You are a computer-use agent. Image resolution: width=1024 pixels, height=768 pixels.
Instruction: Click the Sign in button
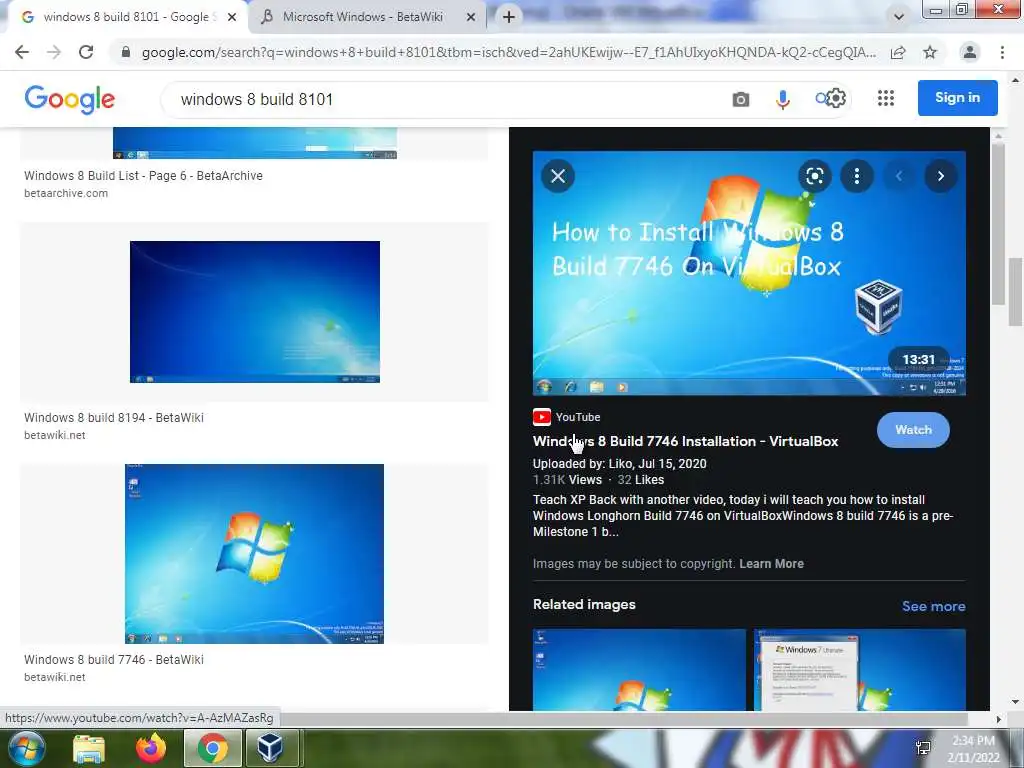coord(957,98)
